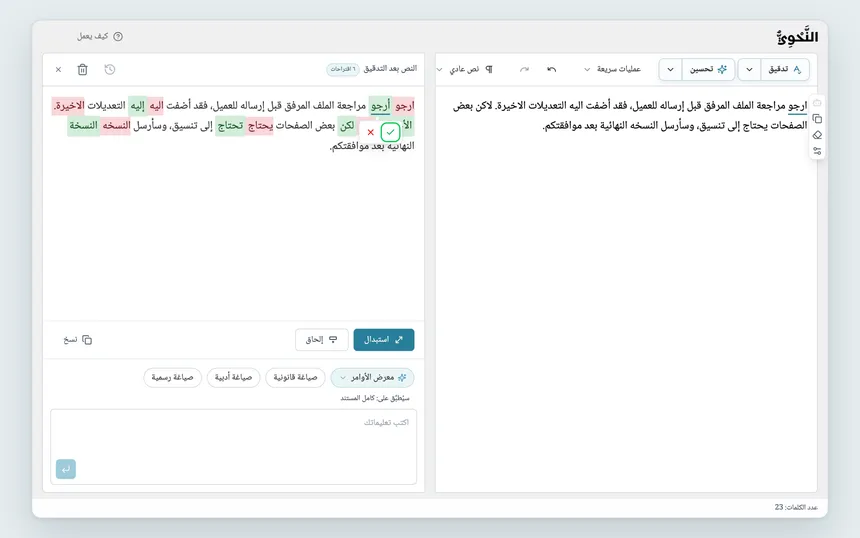Select the صياغة قانونية legal style chip
Screen dimensions: 860x538
(x=295, y=377)
